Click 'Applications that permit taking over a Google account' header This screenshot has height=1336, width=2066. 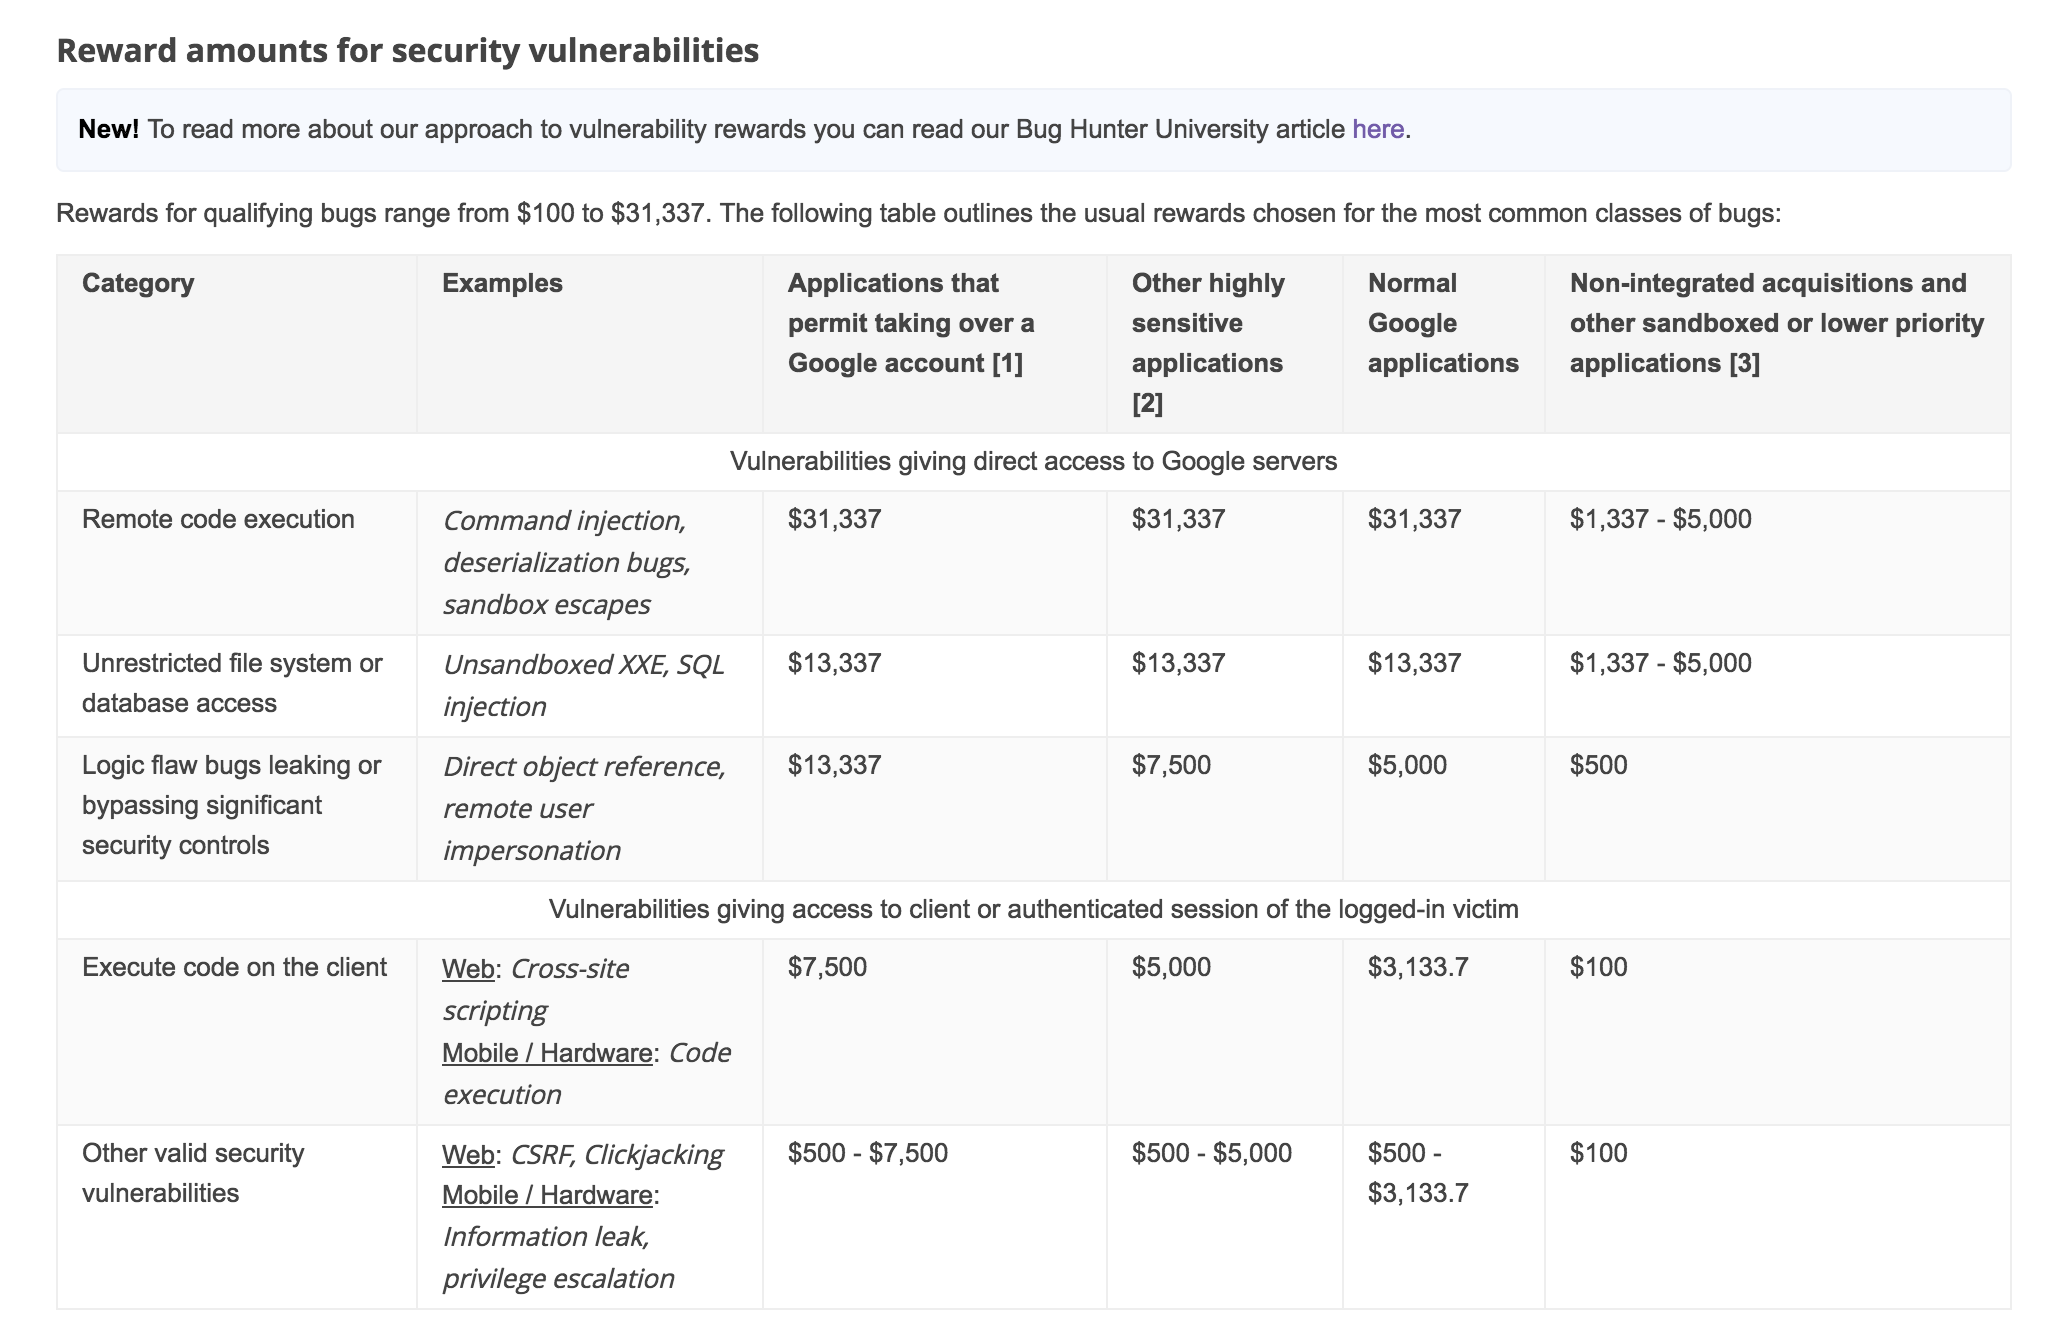[x=910, y=323]
